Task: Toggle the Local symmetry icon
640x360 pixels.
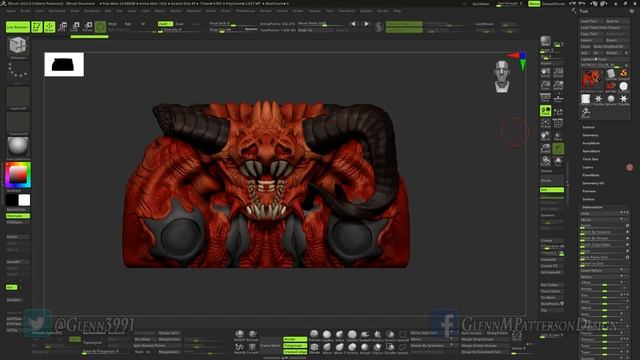Action: (x=545, y=111)
